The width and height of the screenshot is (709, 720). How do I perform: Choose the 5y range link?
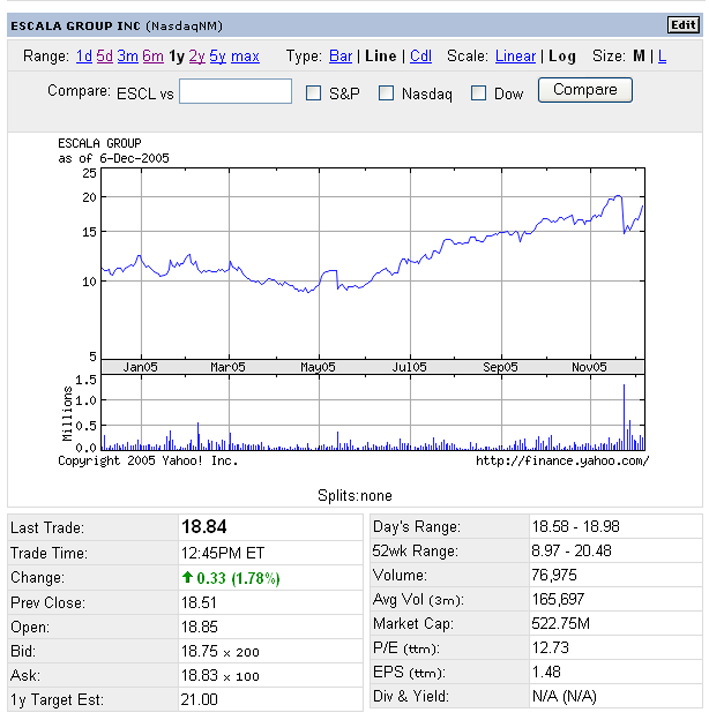tap(218, 56)
